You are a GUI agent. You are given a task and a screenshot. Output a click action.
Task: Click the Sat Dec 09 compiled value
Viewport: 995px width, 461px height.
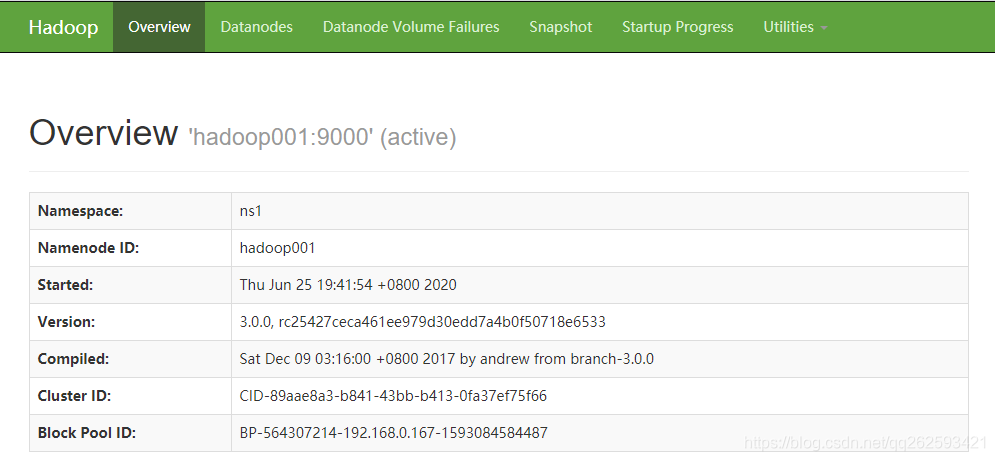(x=447, y=359)
